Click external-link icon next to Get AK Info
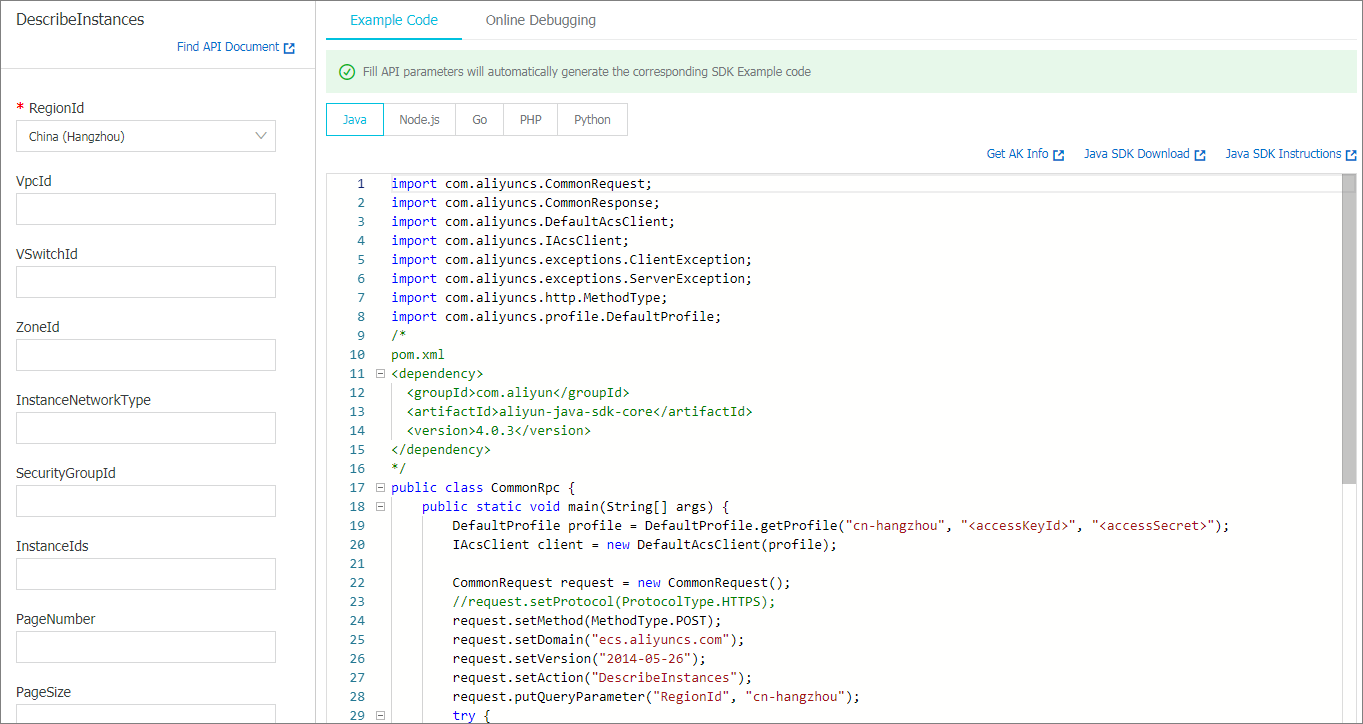 click(x=1058, y=155)
